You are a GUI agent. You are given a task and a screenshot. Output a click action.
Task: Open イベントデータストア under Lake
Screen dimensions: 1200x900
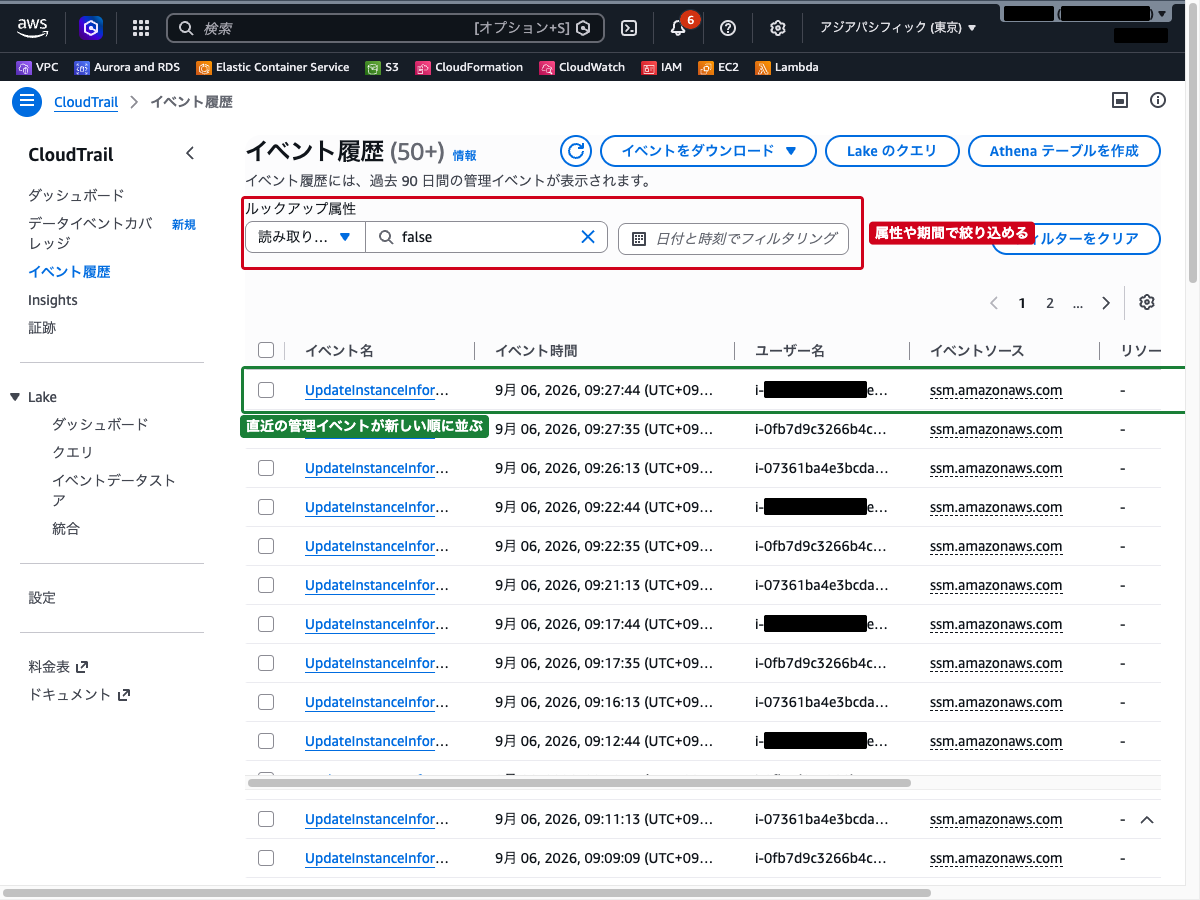113,490
